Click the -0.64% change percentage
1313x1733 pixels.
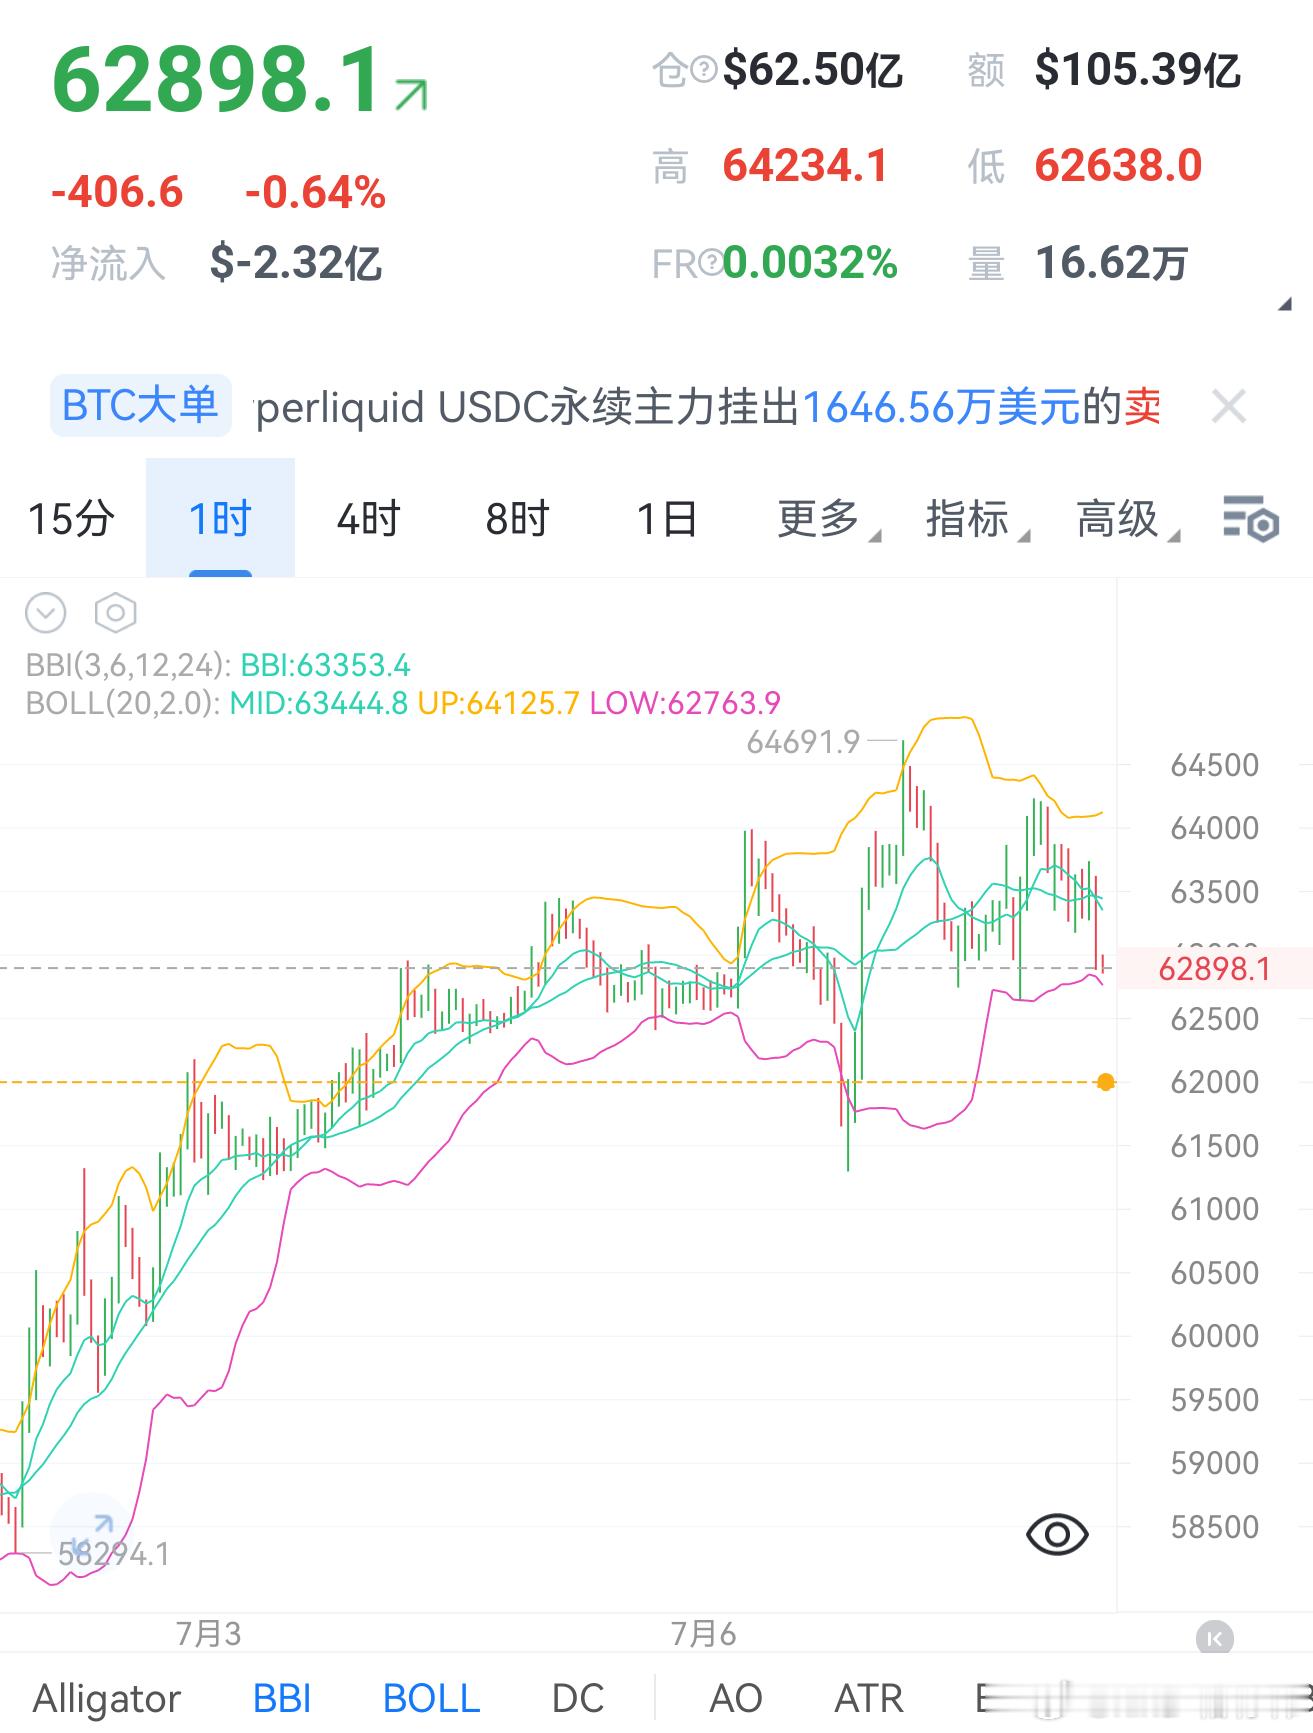(x=315, y=192)
